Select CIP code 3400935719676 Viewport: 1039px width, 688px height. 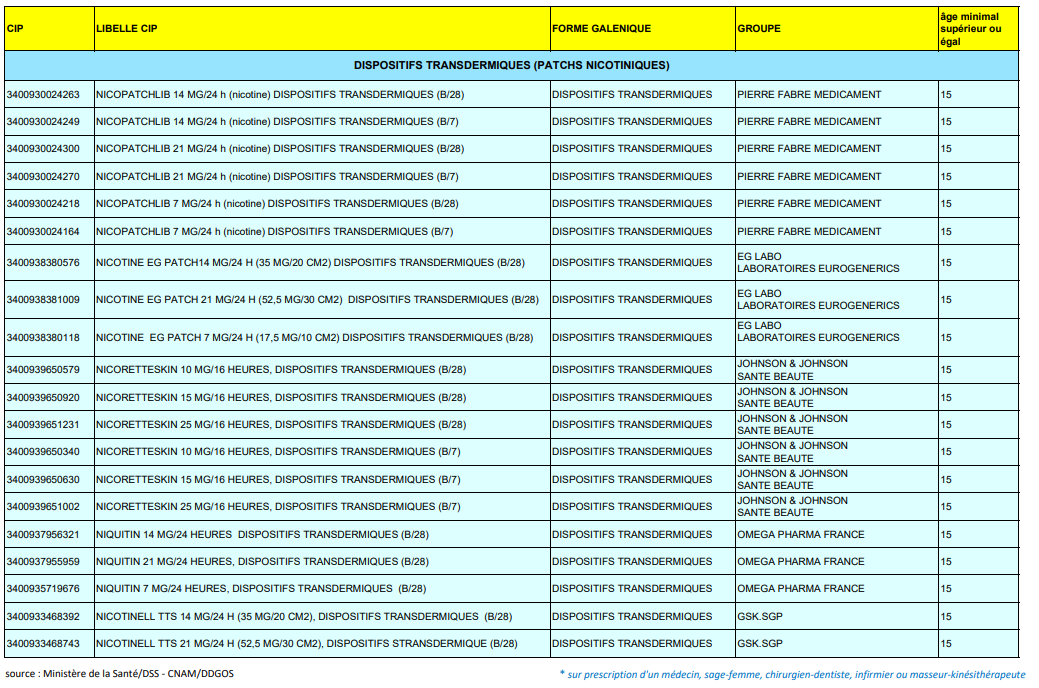click(x=43, y=589)
